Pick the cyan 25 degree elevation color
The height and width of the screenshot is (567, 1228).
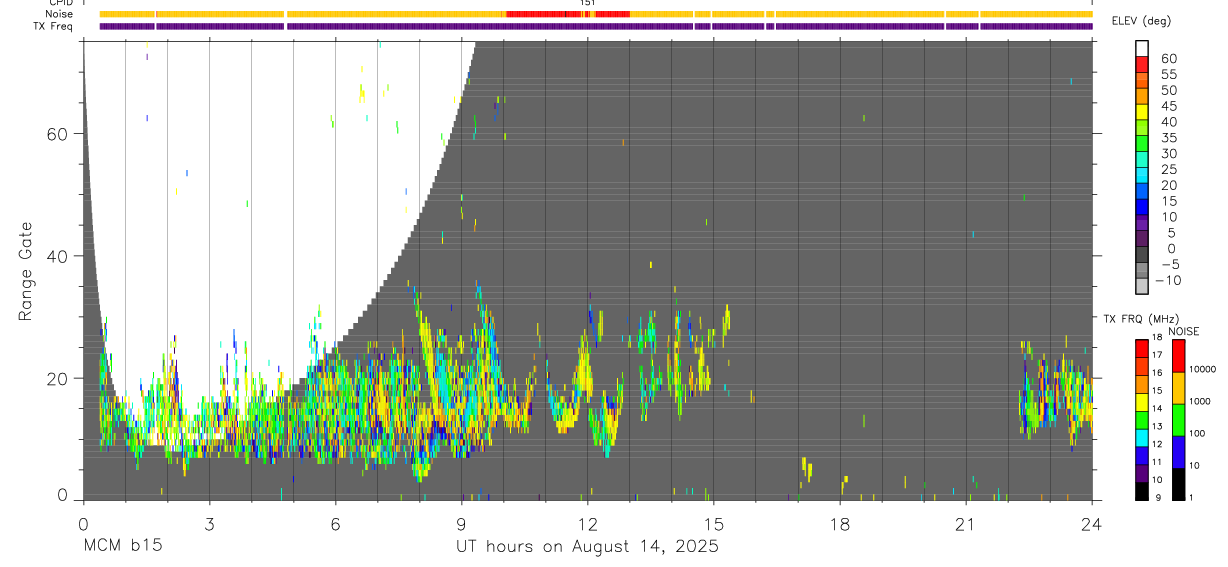1141,176
